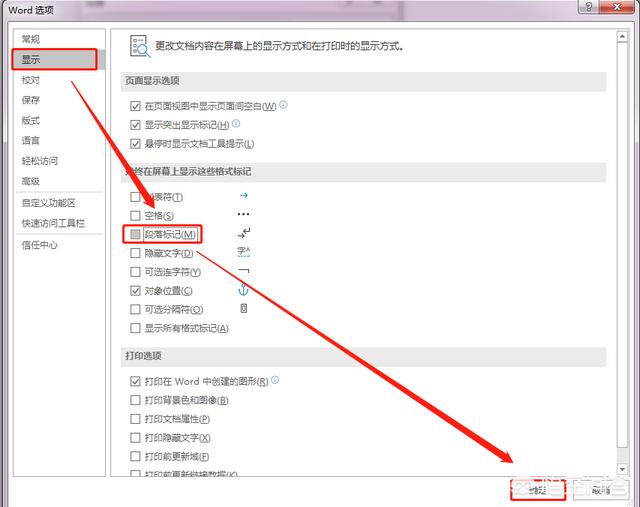The height and width of the screenshot is (507, 640).
Task: Toggle 悬停时显示文档工具提示(L) checkbox
Action: (x=135, y=144)
